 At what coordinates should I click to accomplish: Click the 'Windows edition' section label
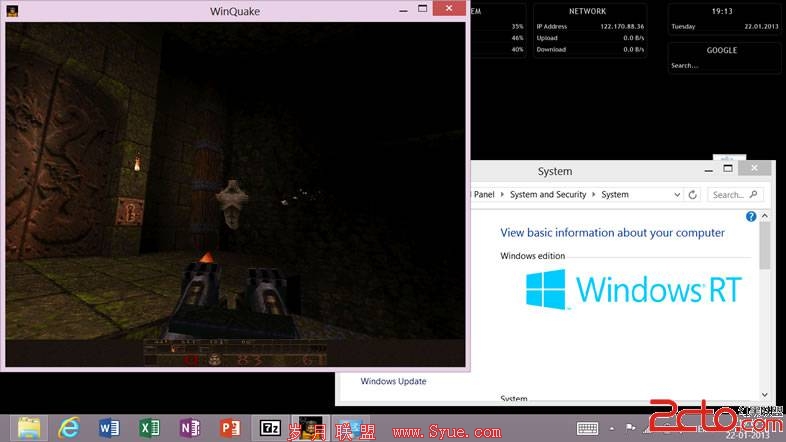point(532,256)
